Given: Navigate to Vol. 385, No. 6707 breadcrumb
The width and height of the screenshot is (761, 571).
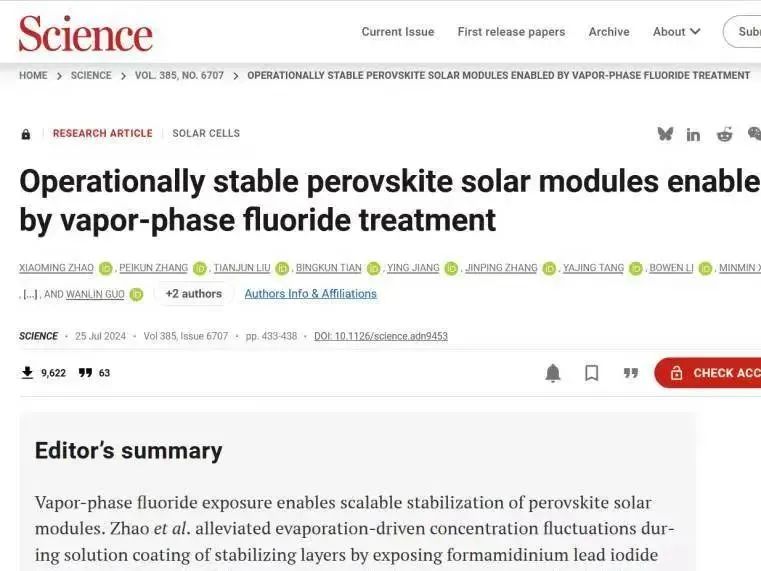Looking at the screenshot, I should [x=179, y=76].
